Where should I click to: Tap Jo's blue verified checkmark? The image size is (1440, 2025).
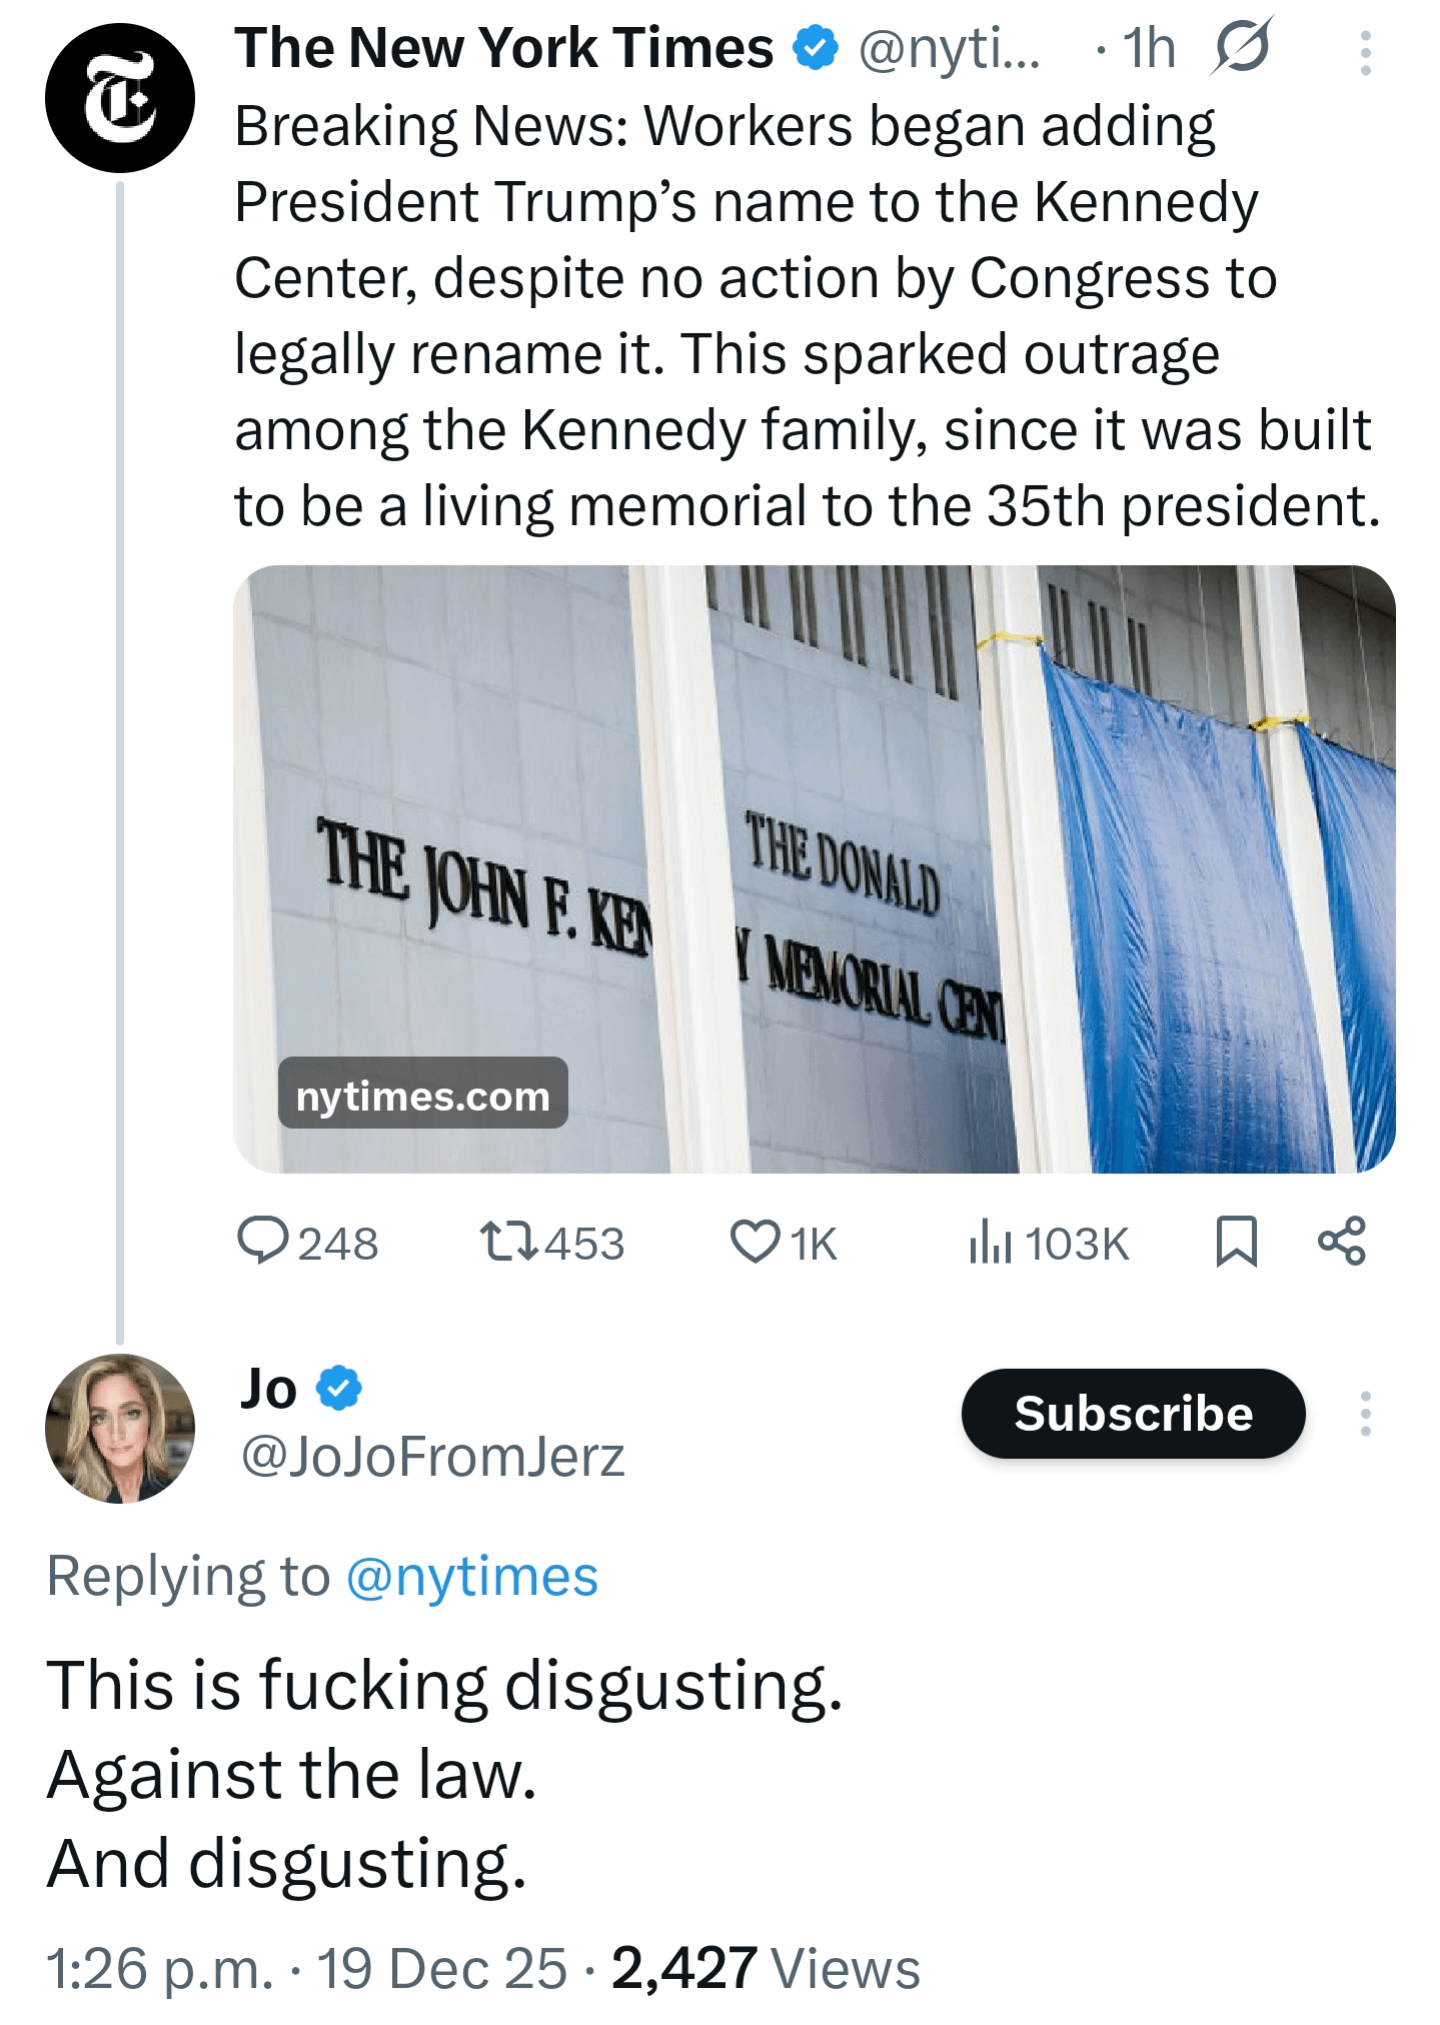(x=340, y=1388)
